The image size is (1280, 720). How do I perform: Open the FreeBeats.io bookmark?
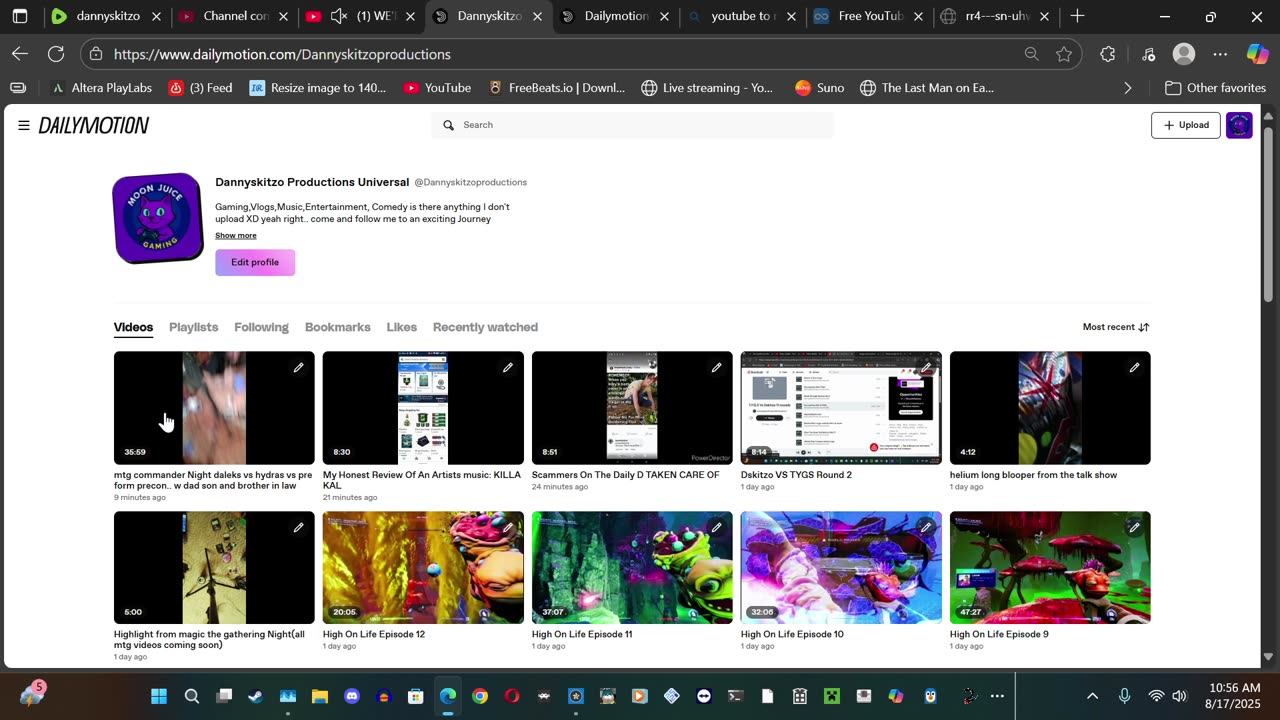(x=556, y=88)
